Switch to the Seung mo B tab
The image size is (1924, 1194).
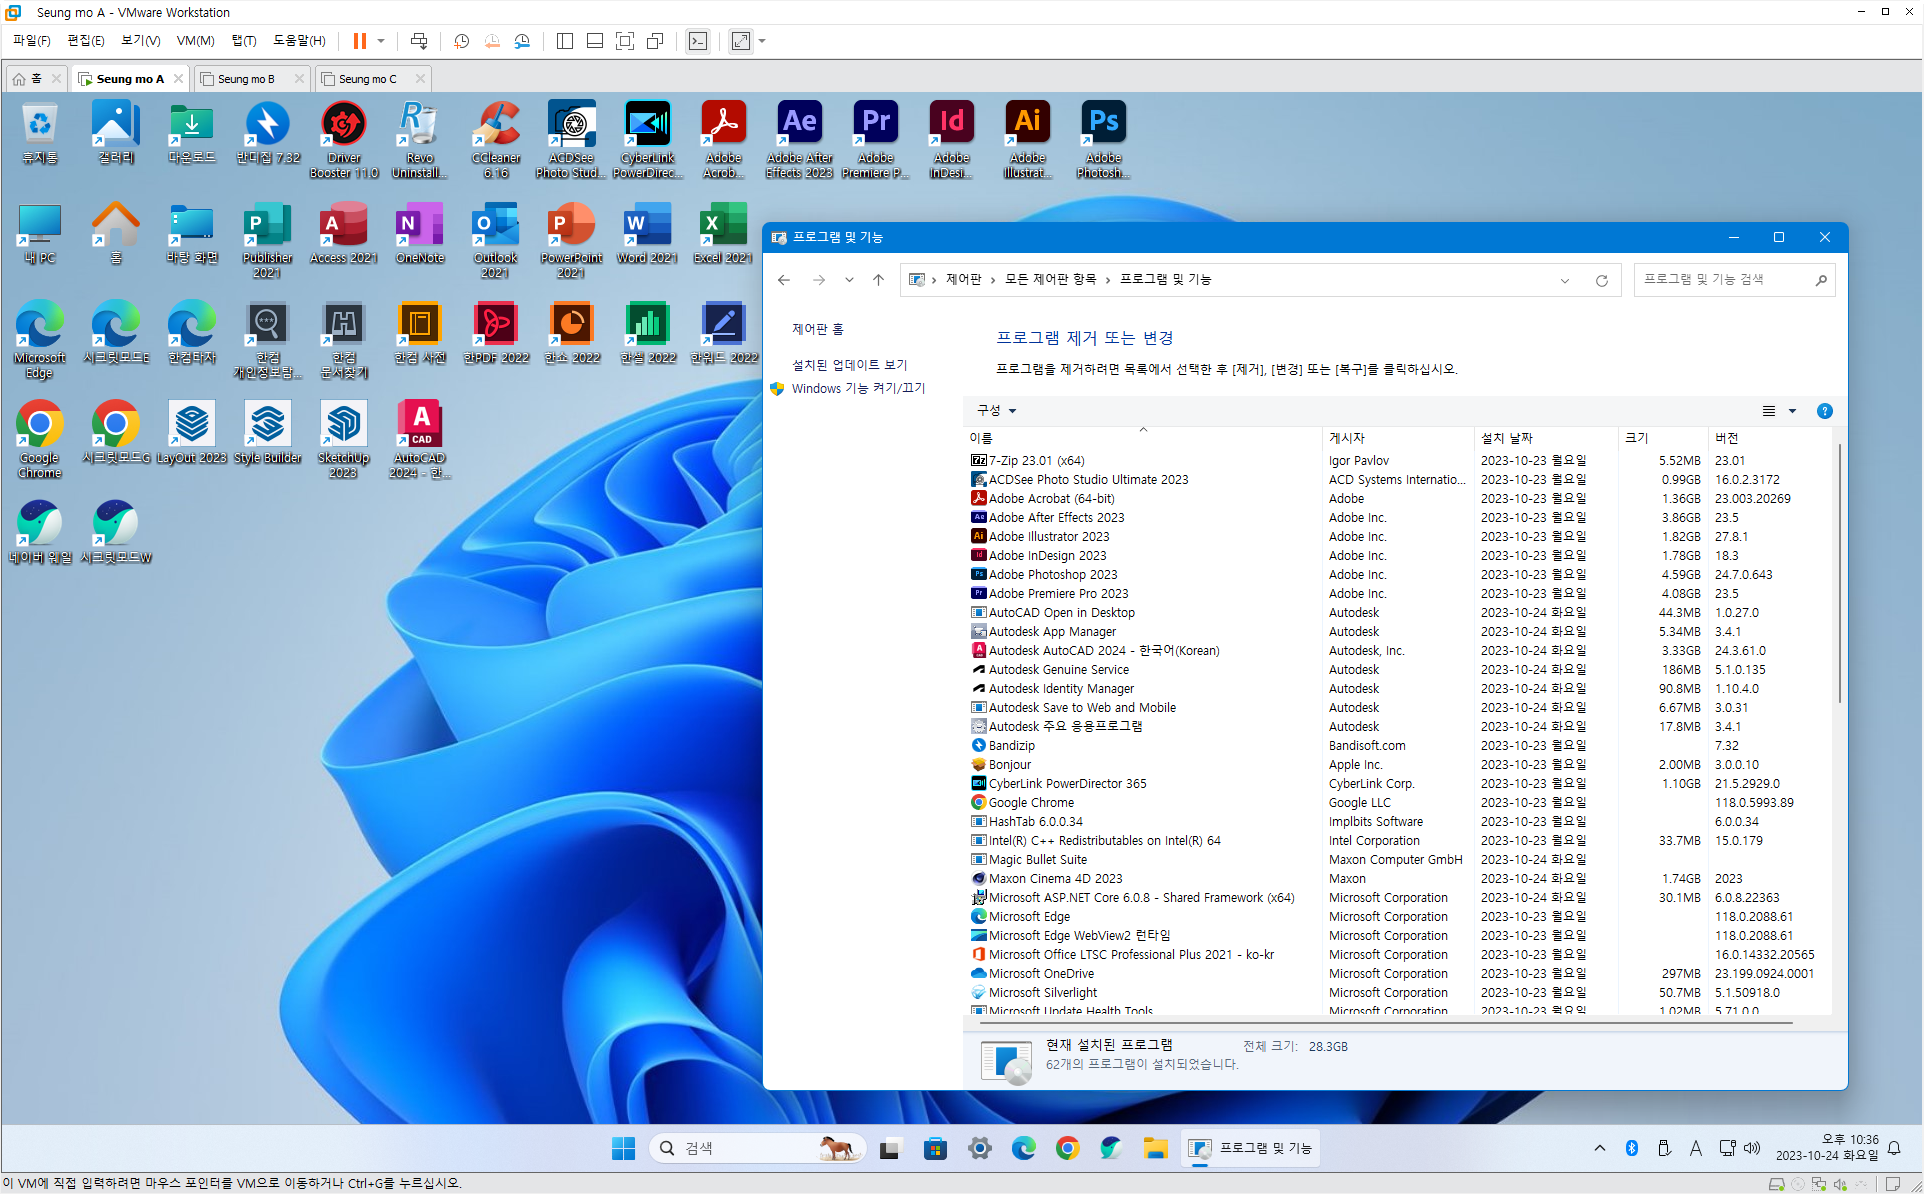246,79
